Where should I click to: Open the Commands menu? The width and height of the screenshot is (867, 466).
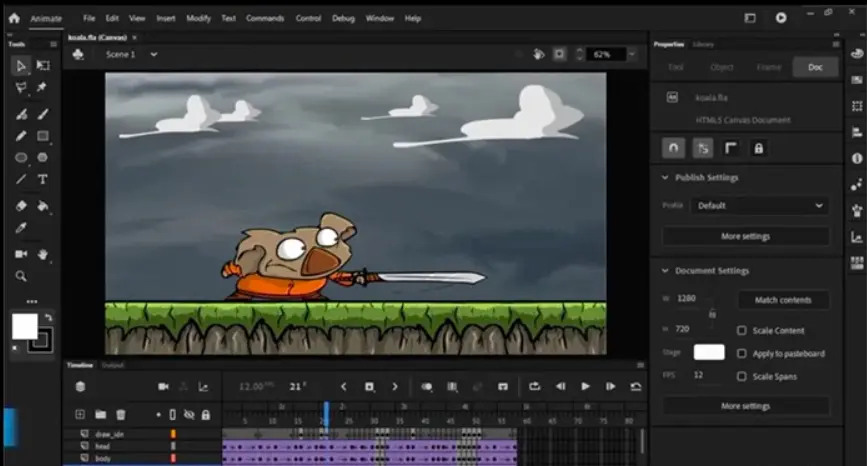(265, 18)
